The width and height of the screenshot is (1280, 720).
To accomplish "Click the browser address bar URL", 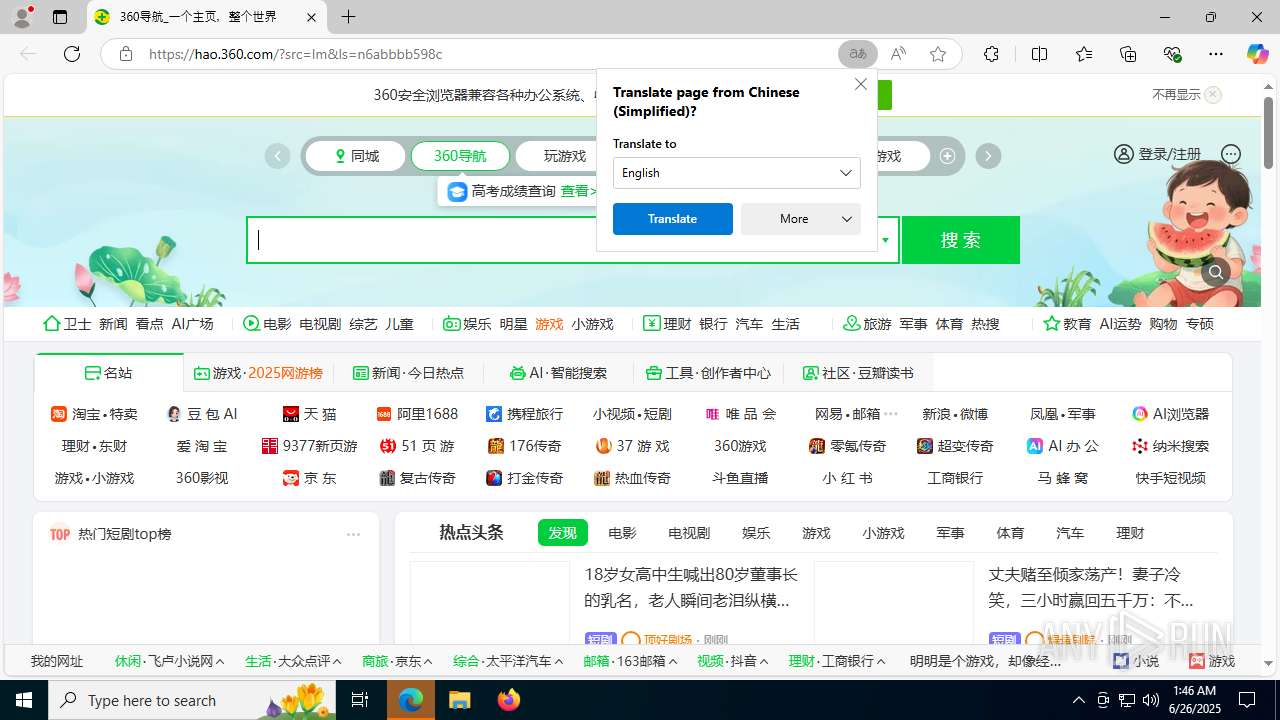I will tap(296, 54).
